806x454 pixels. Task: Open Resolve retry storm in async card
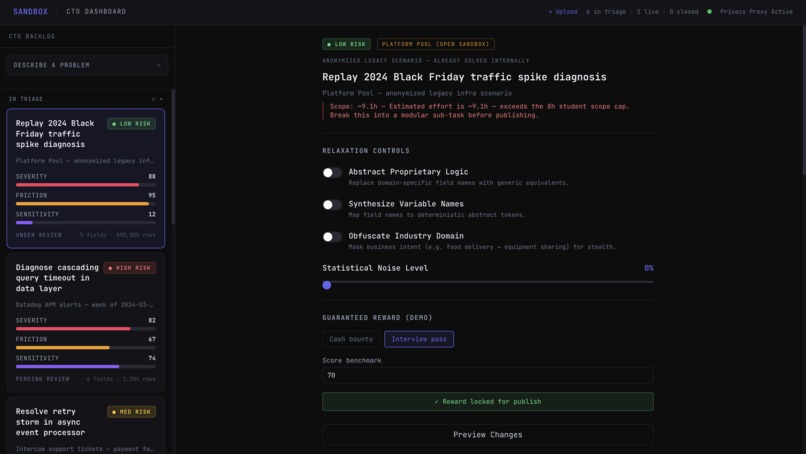(86, 426)
